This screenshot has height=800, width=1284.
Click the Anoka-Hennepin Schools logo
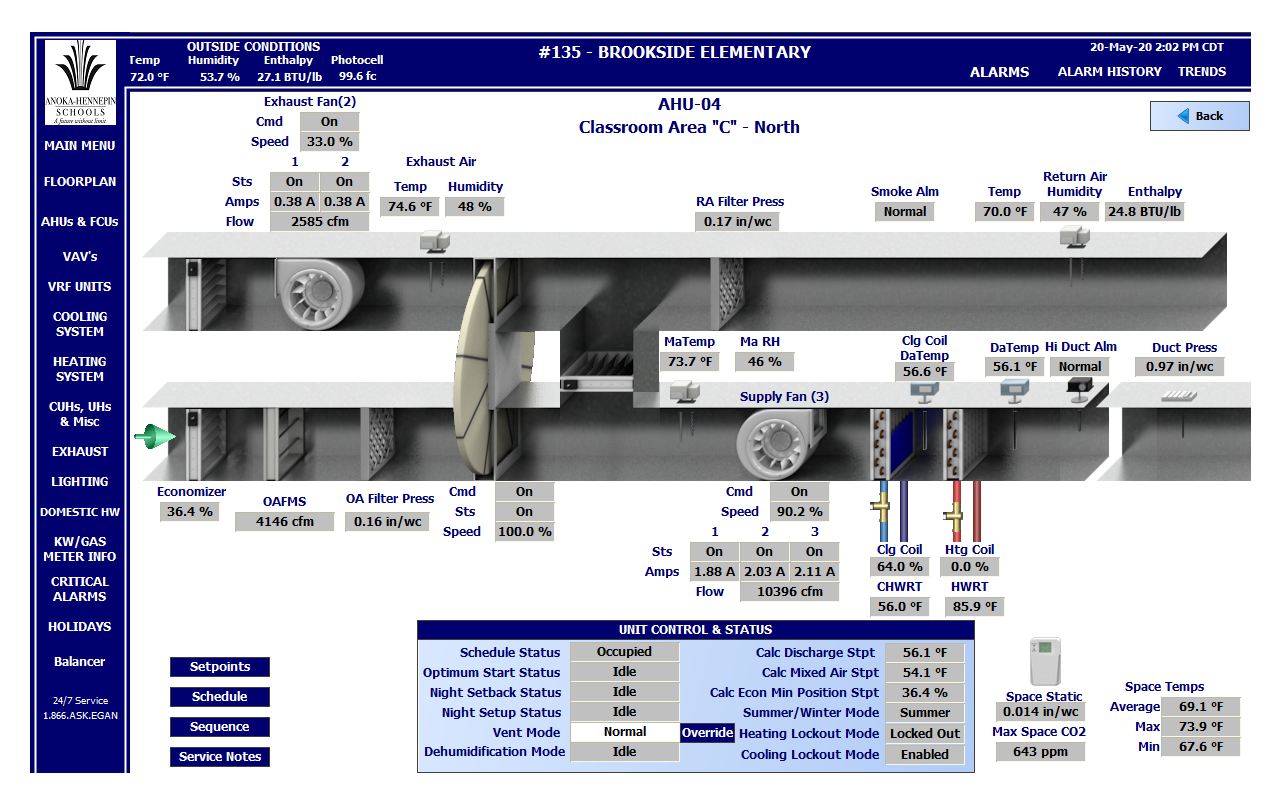click(x=80, y=83)
